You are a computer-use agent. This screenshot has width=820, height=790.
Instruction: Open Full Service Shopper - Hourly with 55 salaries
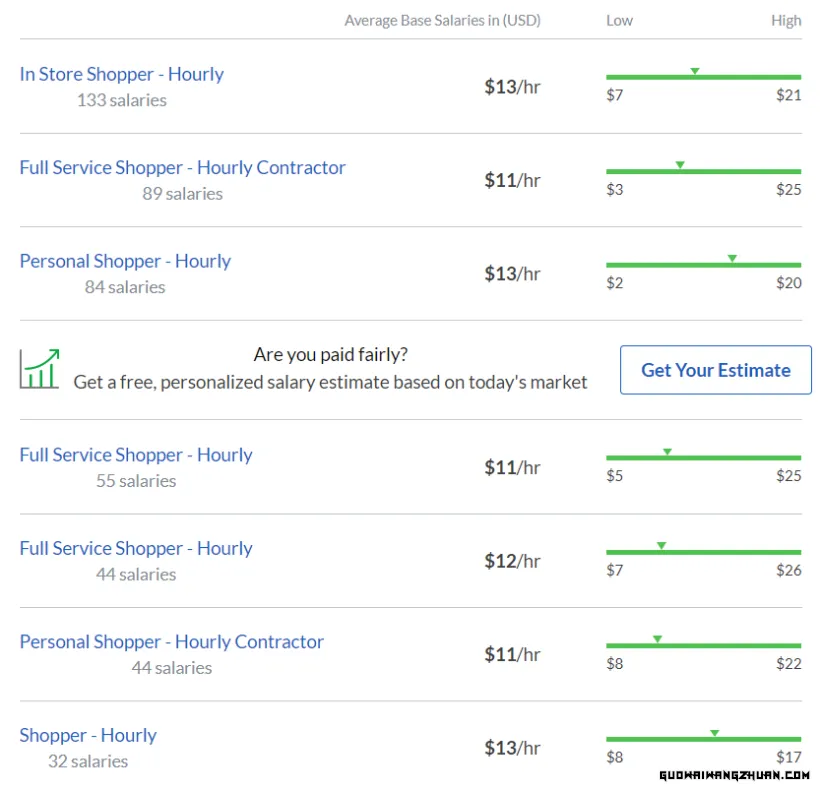point(136,455)
